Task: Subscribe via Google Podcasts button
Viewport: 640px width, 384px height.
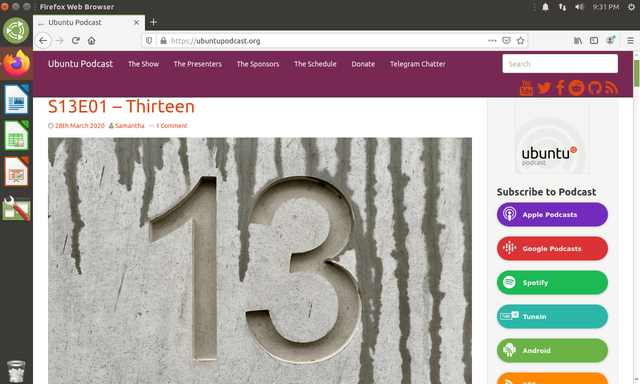Action: pyautogui.click(x=552, y=249)
